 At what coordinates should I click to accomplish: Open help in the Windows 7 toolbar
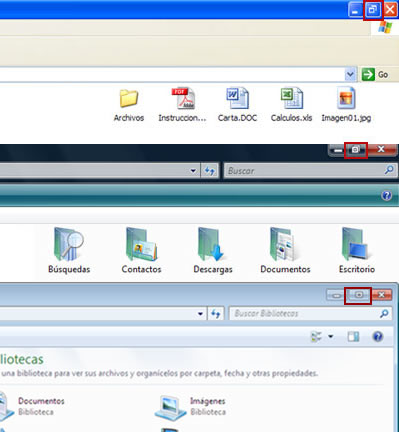point(378,337)
